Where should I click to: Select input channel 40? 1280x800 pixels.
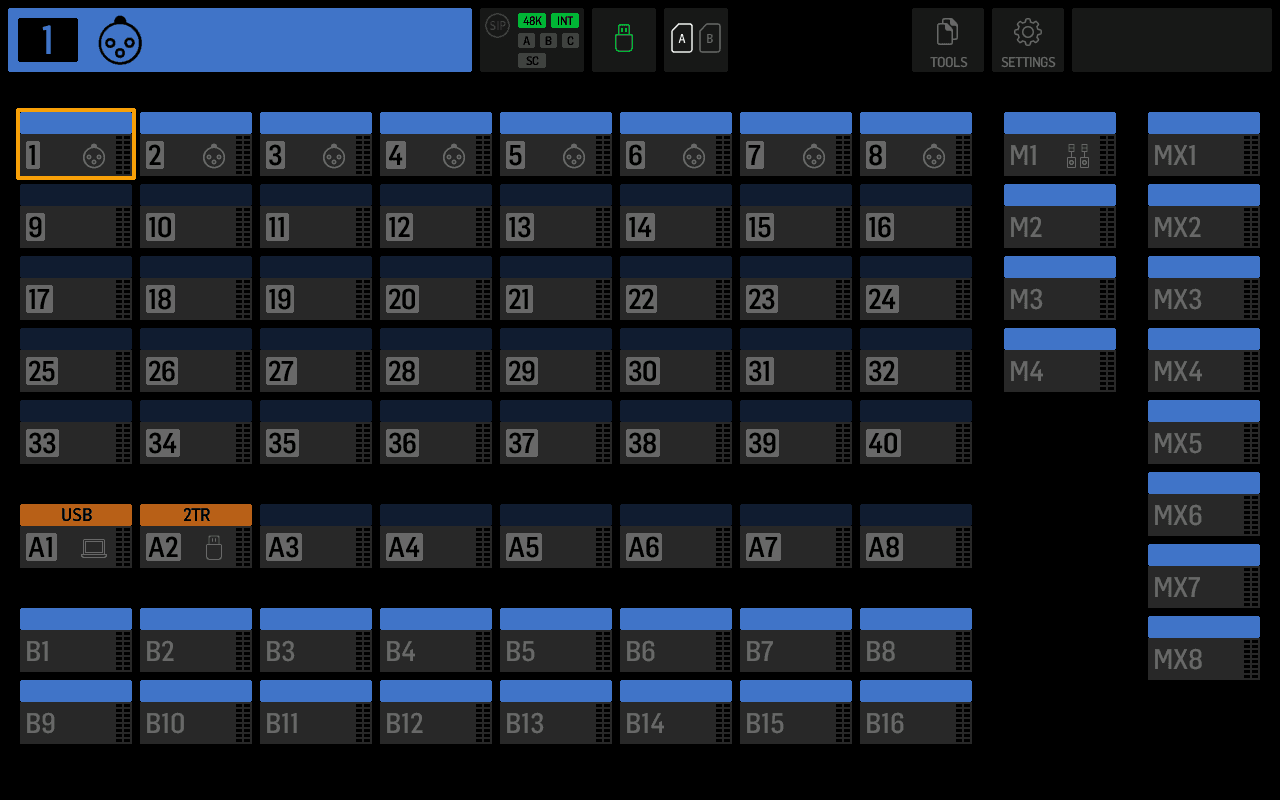point(916,432)
